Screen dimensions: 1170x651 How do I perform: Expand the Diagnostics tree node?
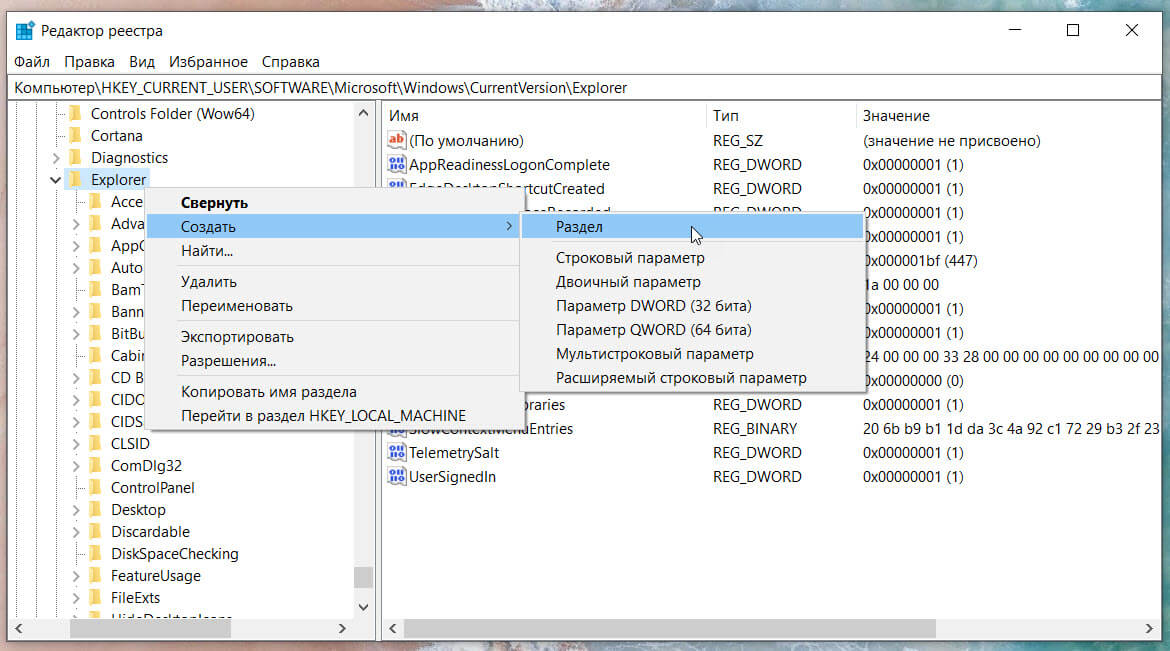pos(56,158)
